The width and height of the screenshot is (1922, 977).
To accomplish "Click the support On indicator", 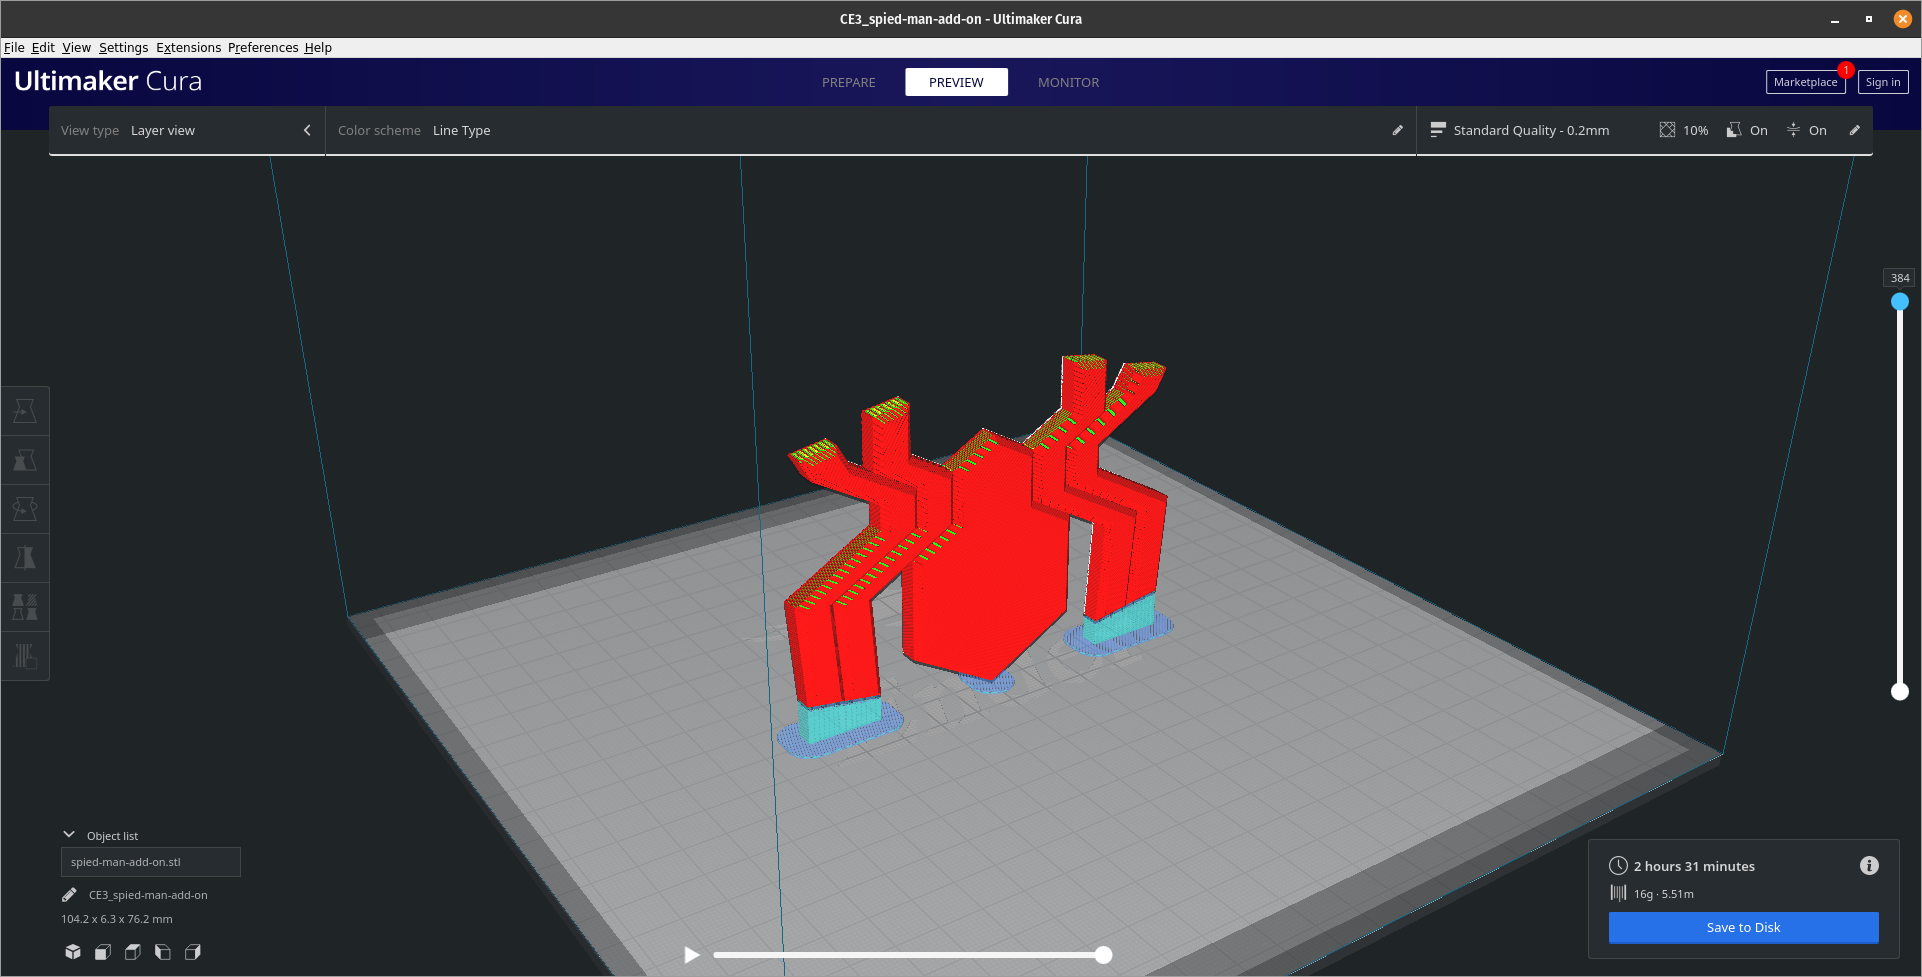I will point(1747,130).
